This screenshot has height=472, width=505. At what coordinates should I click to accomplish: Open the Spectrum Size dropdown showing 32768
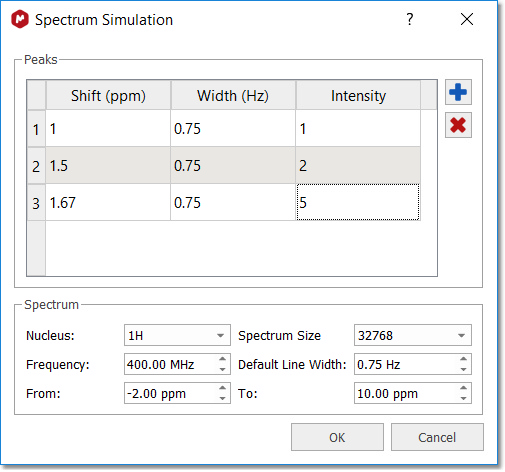pos(413,335)
